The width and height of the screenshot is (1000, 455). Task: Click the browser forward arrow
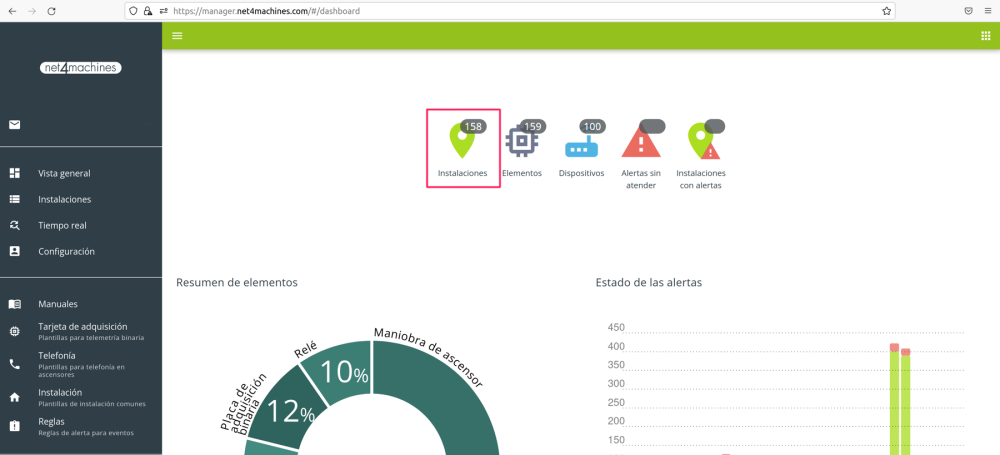[32, 11]
